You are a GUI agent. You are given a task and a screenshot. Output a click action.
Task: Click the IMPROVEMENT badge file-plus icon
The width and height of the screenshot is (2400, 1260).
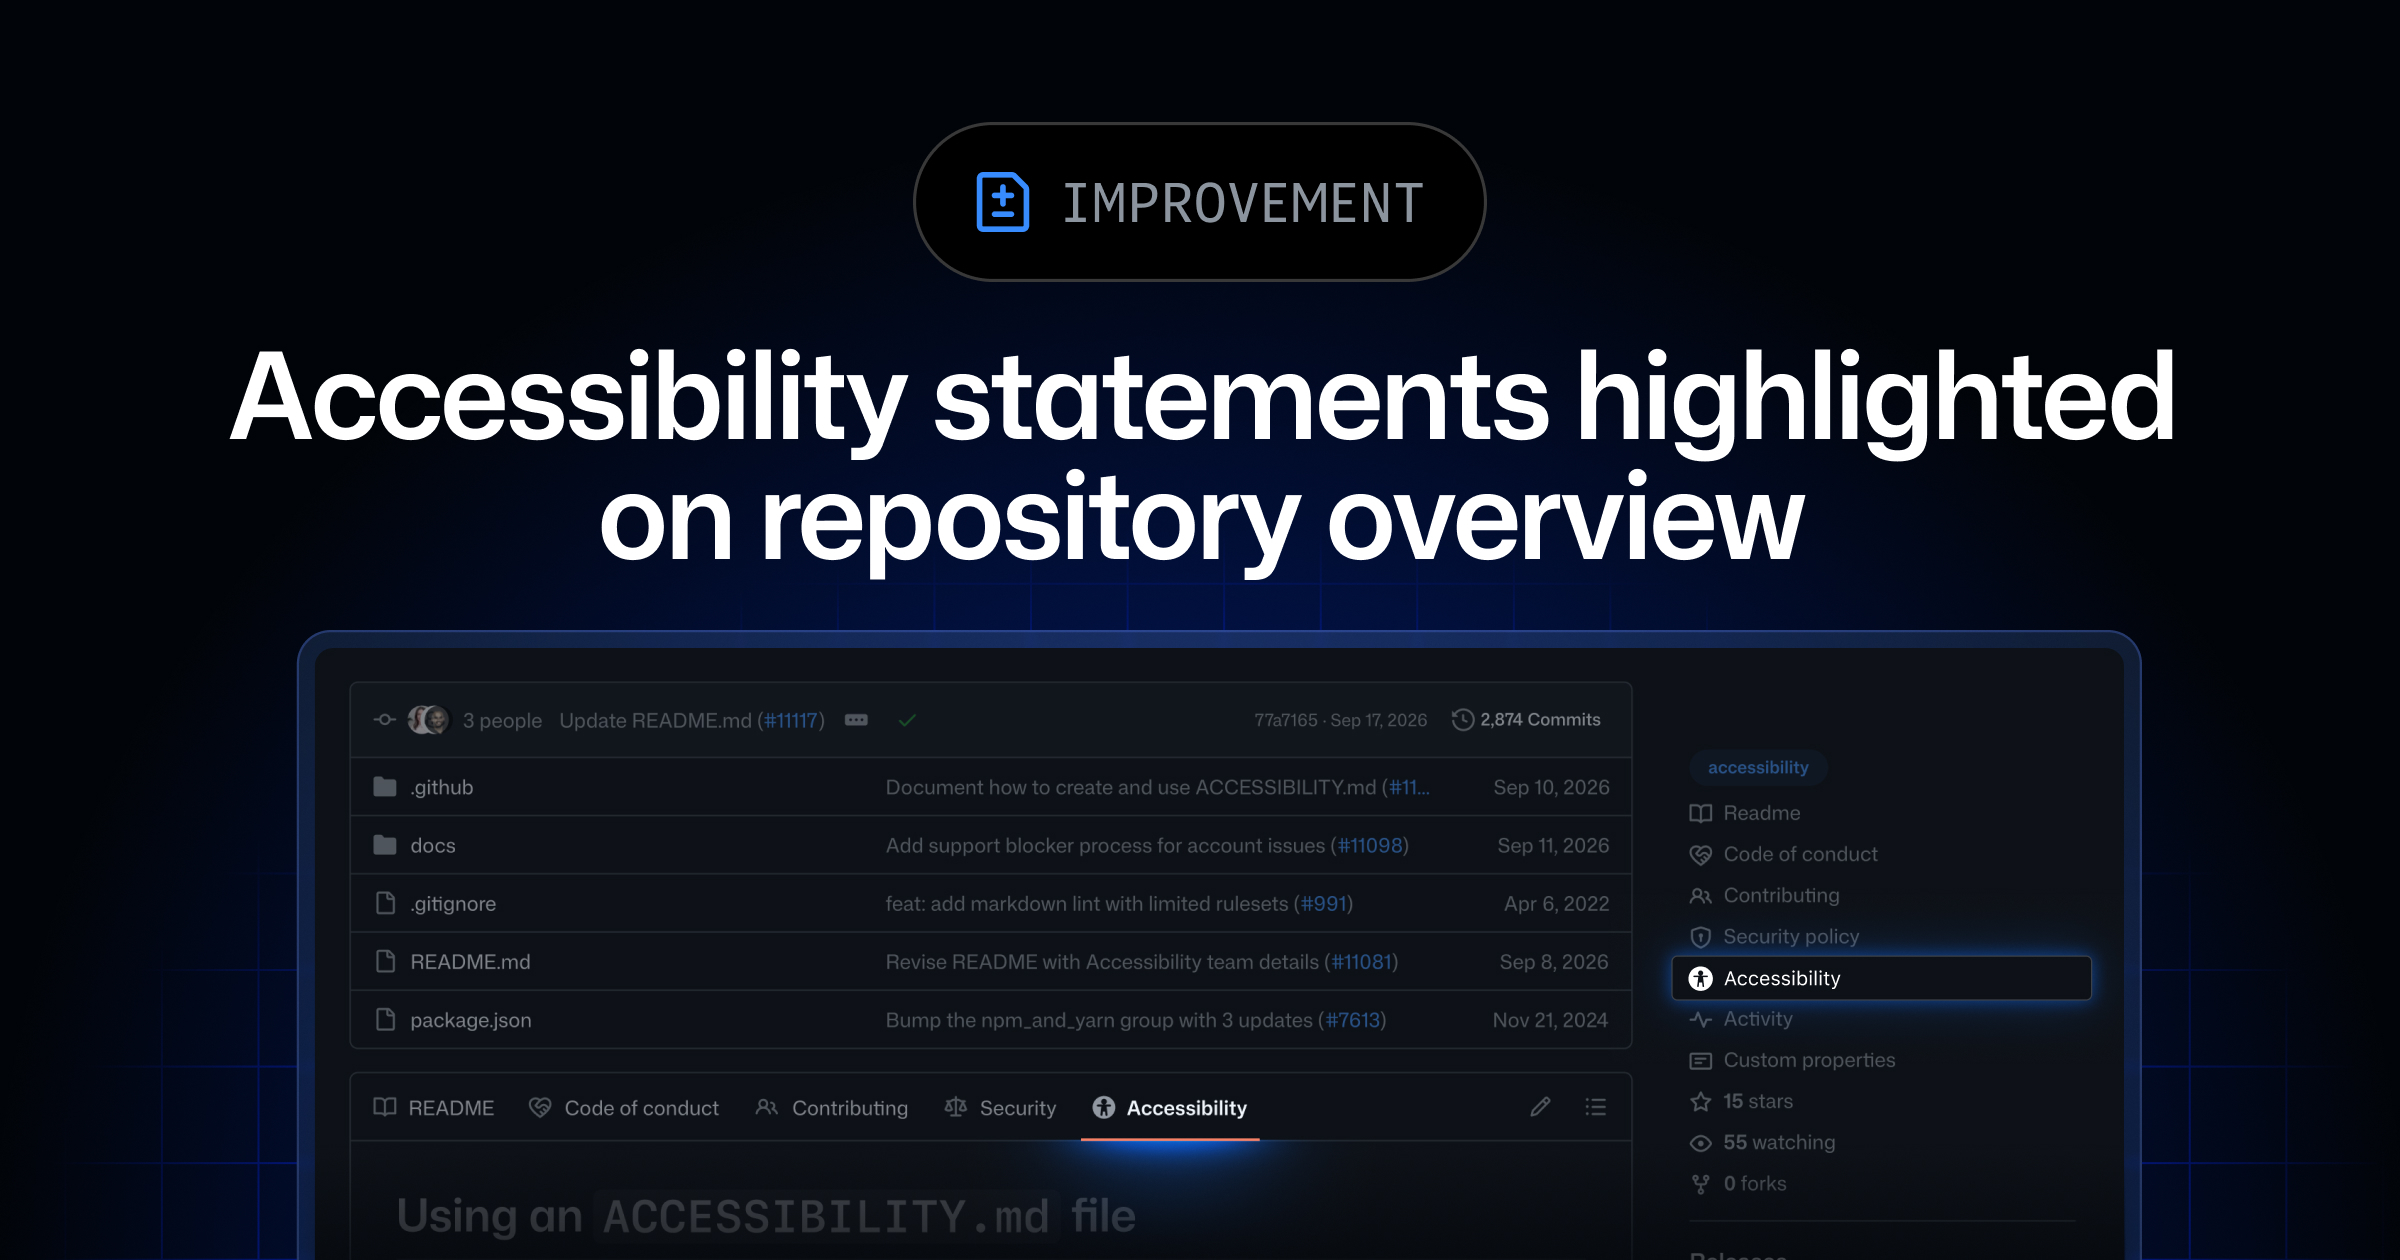click(1003, 202)
